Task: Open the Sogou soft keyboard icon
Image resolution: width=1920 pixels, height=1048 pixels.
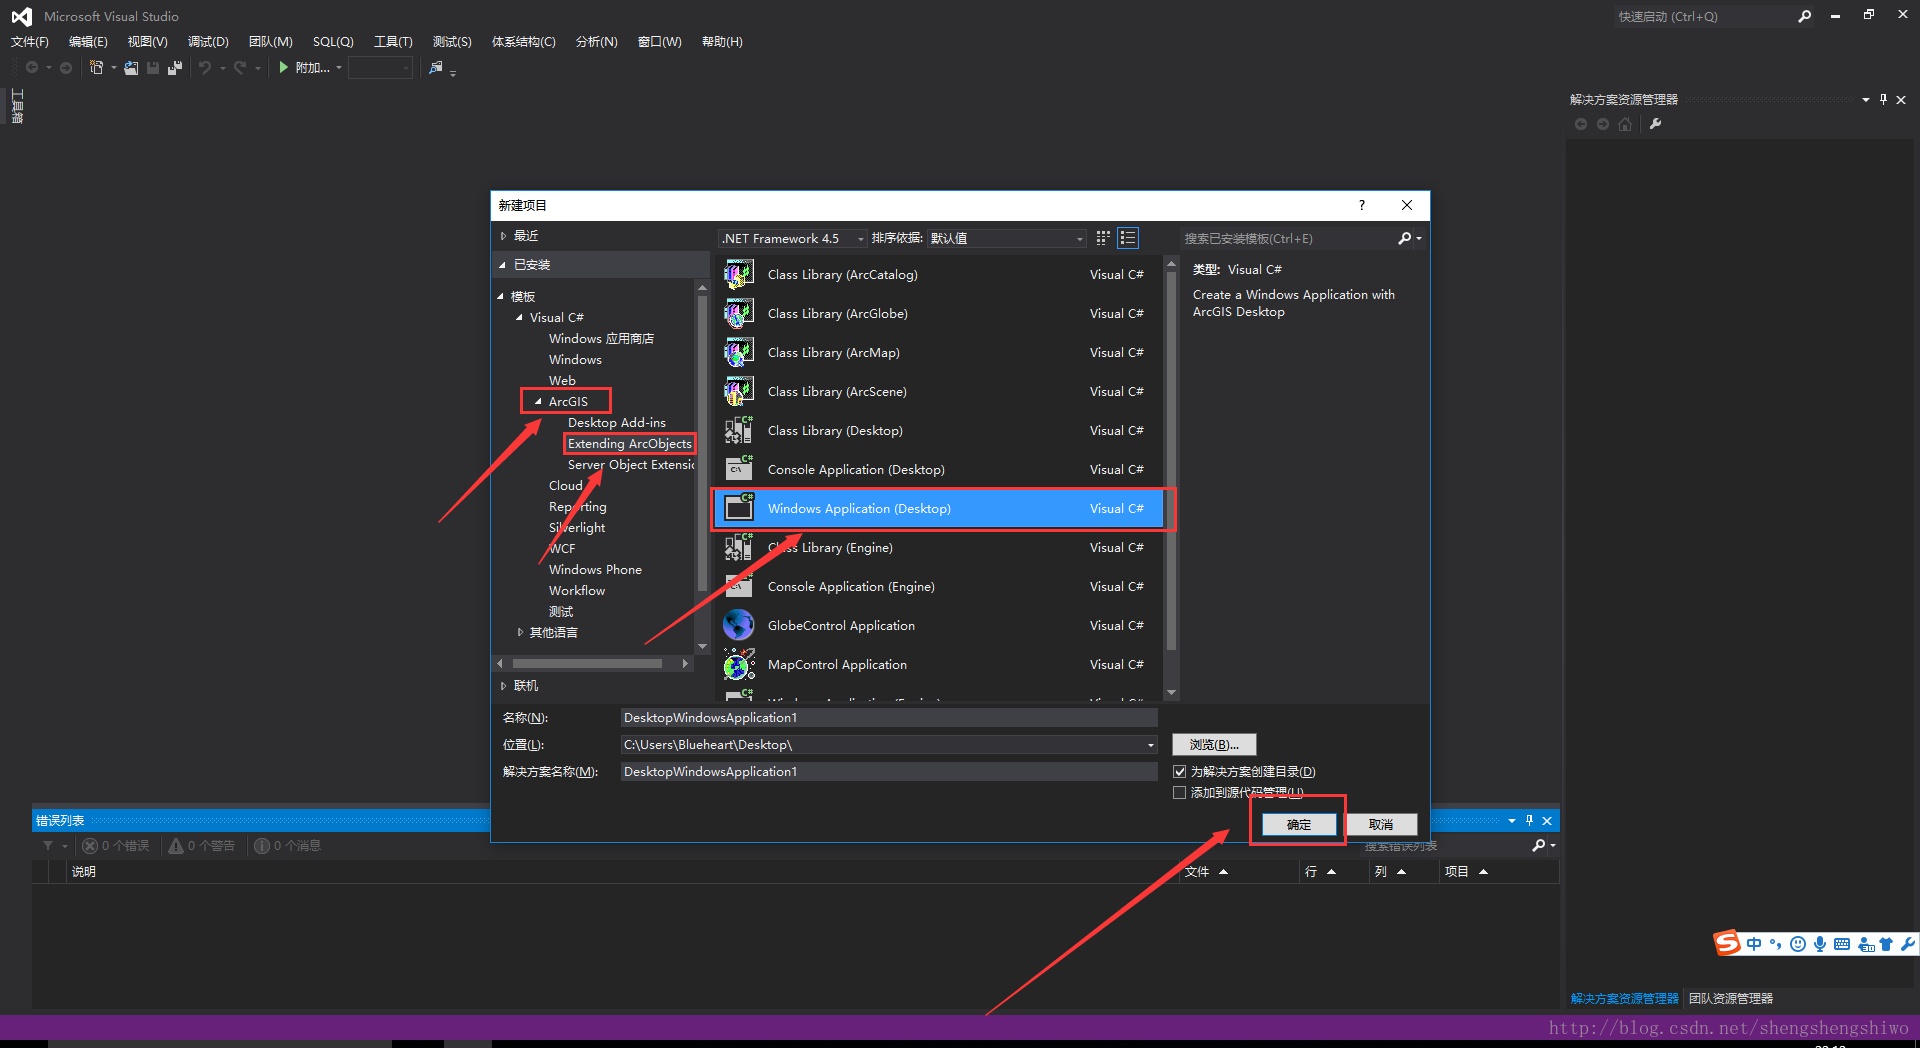Action: pos(1841,944)
